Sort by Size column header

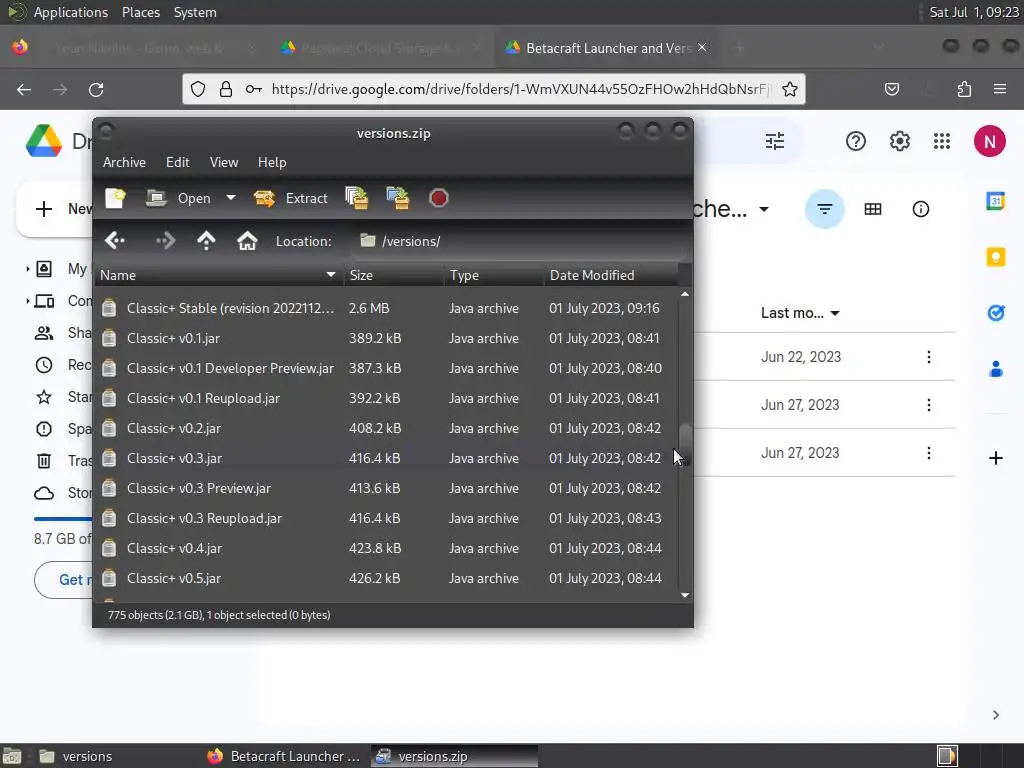pos(394,275)
